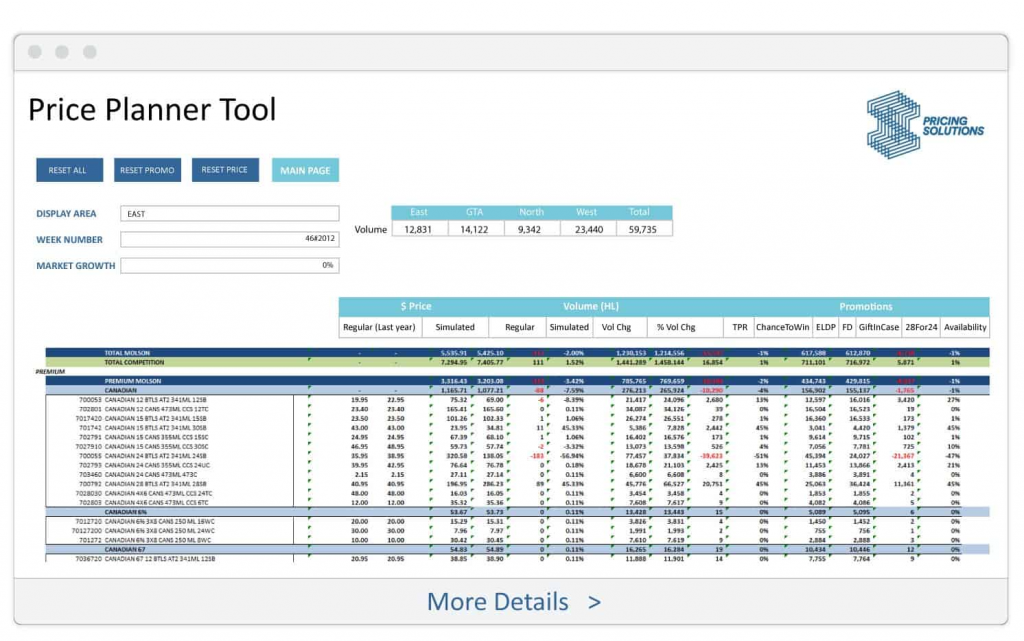The image size is (1024, 641).
Task: Click the Total volume value 59,735
Action: [641, 229]
